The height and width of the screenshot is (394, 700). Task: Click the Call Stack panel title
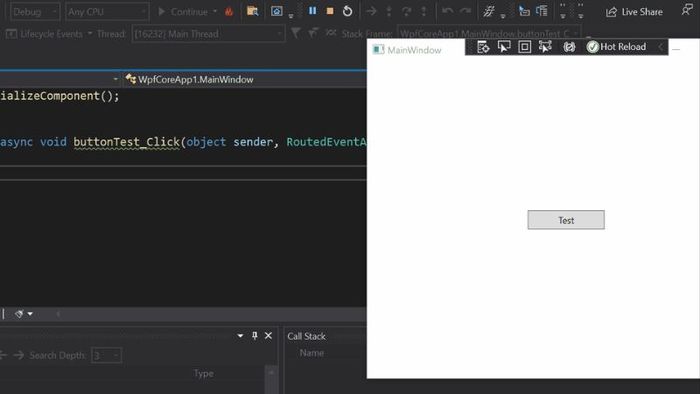306,336
